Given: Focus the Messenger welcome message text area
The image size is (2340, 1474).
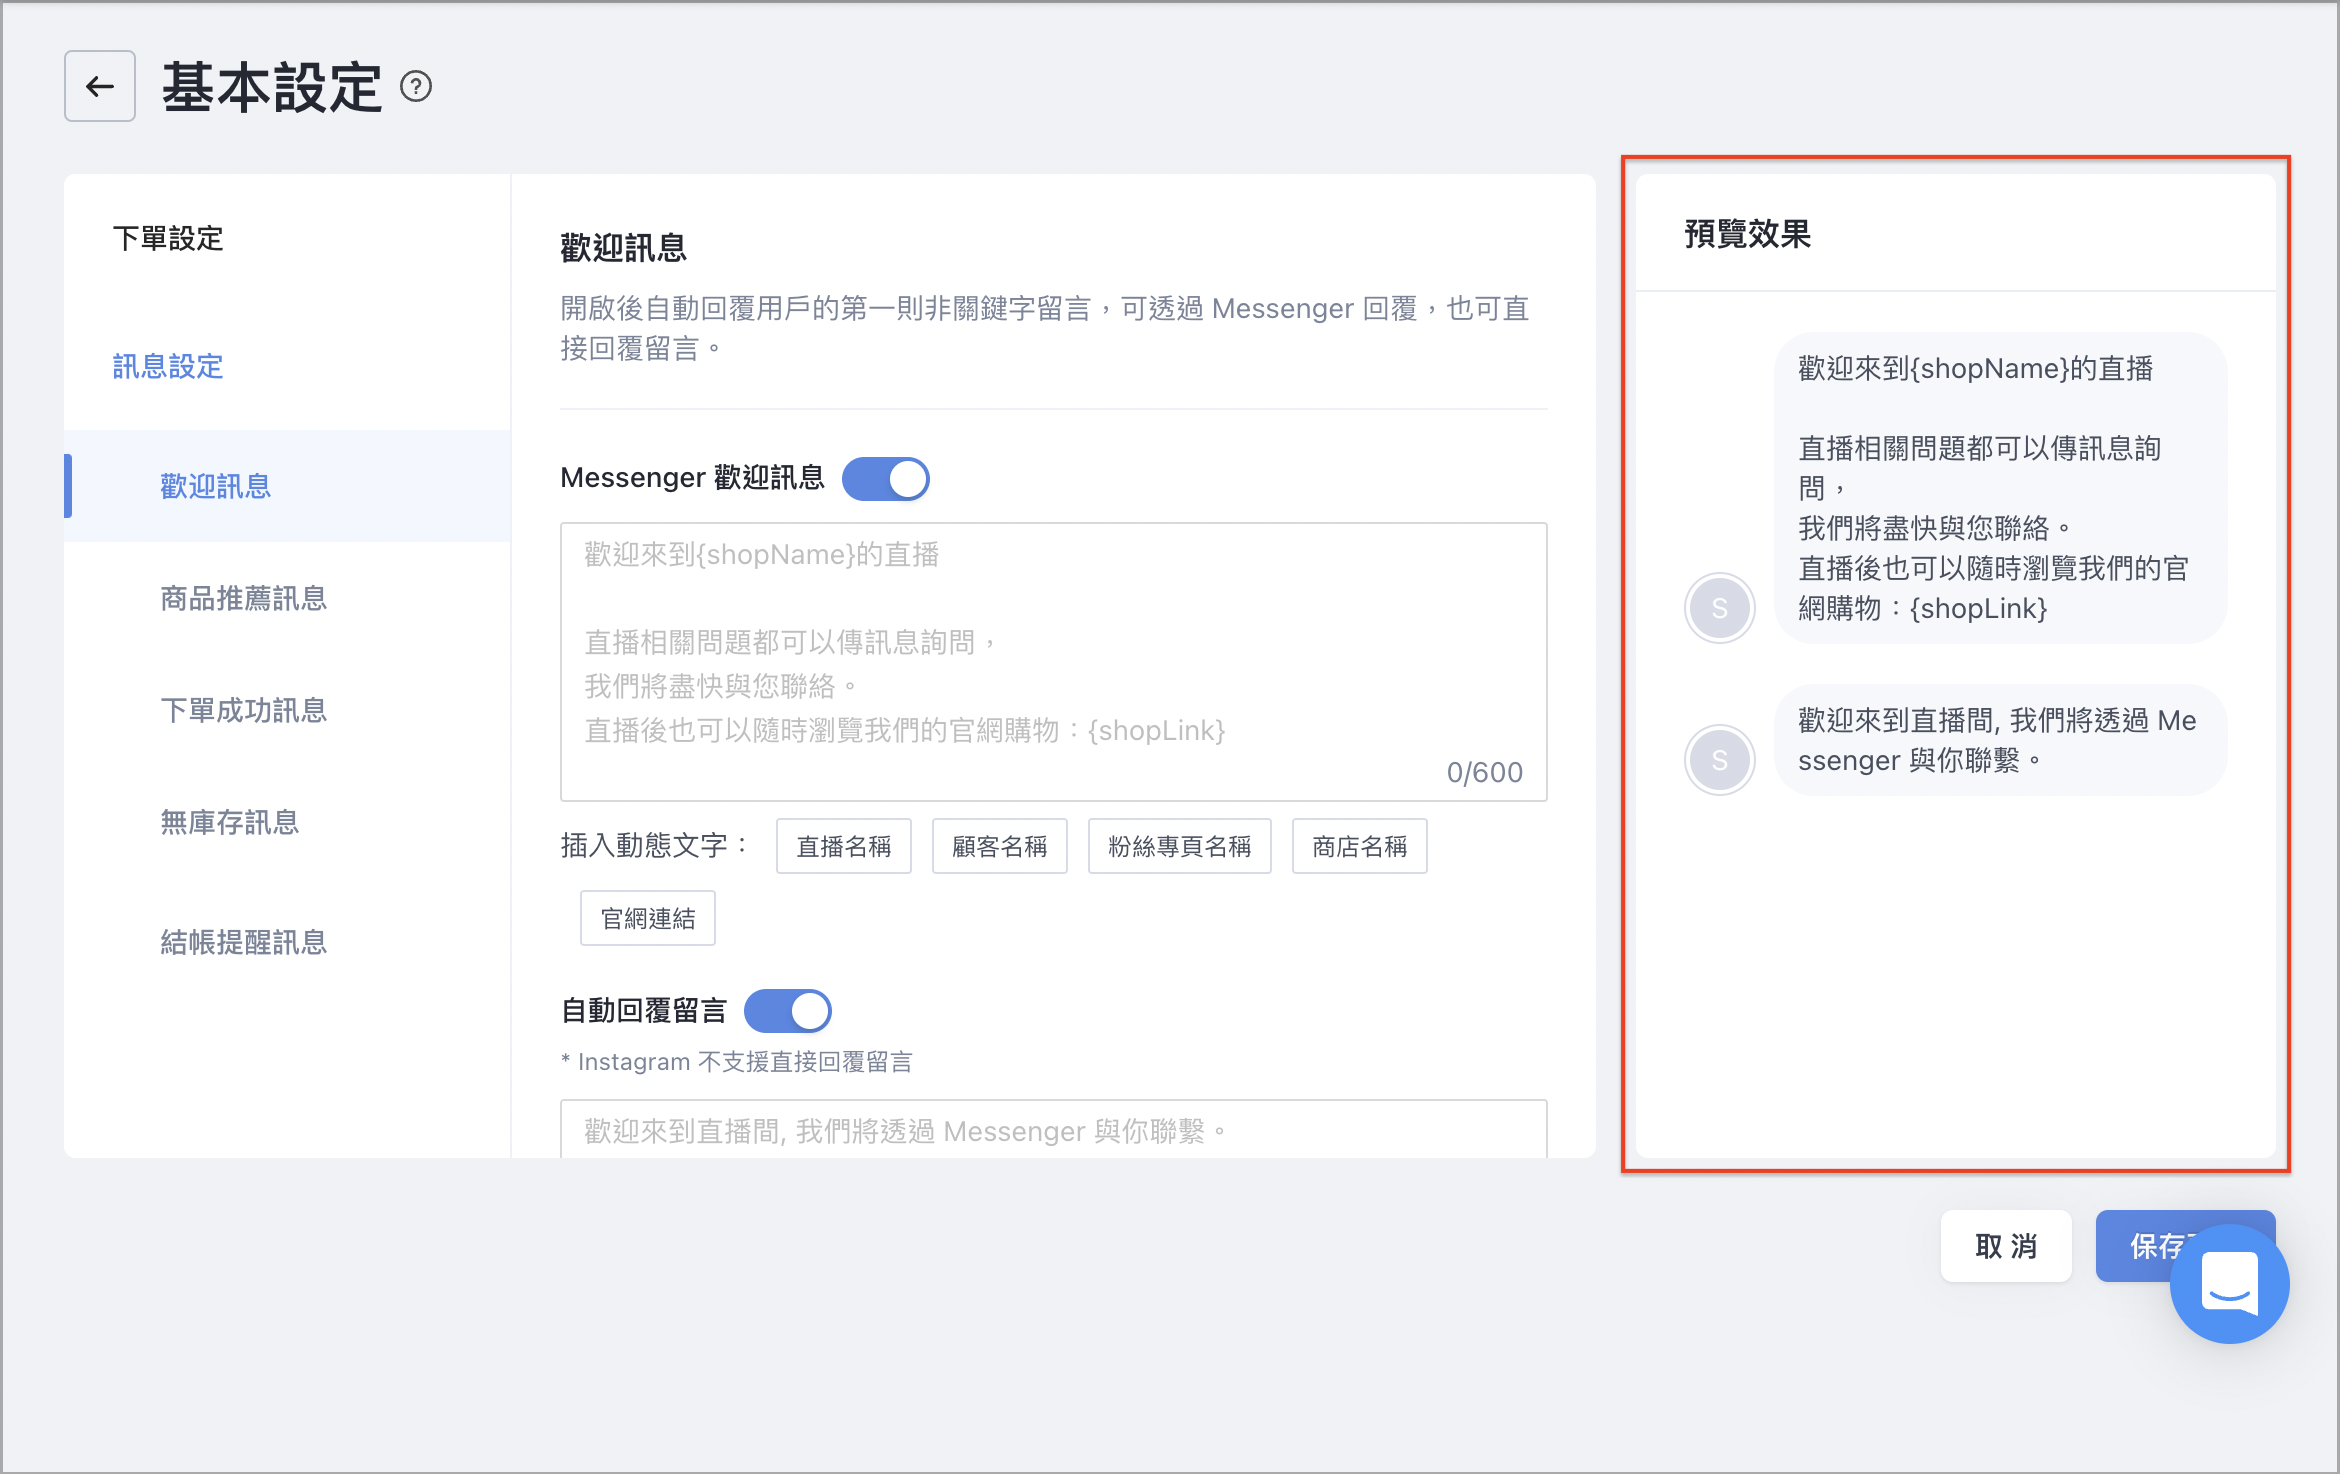Looking at the screenshot, I should 1053,662.
